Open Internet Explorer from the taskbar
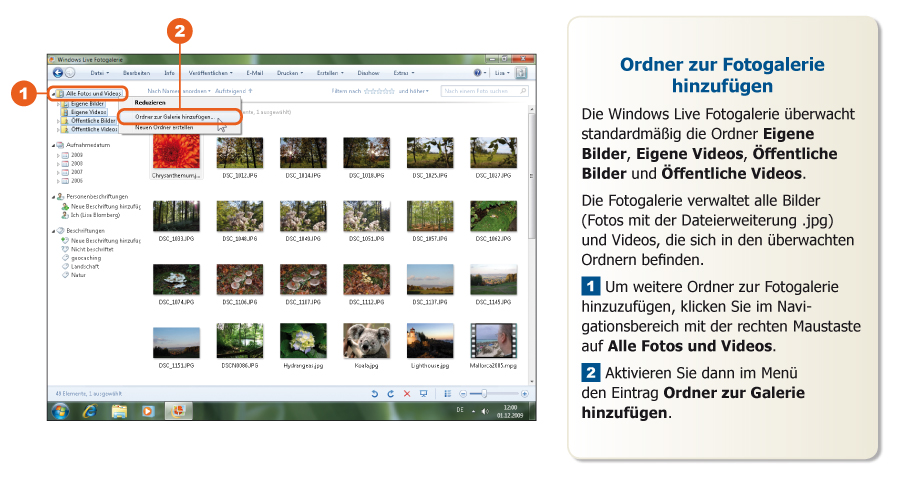 [x=89, y=411]
